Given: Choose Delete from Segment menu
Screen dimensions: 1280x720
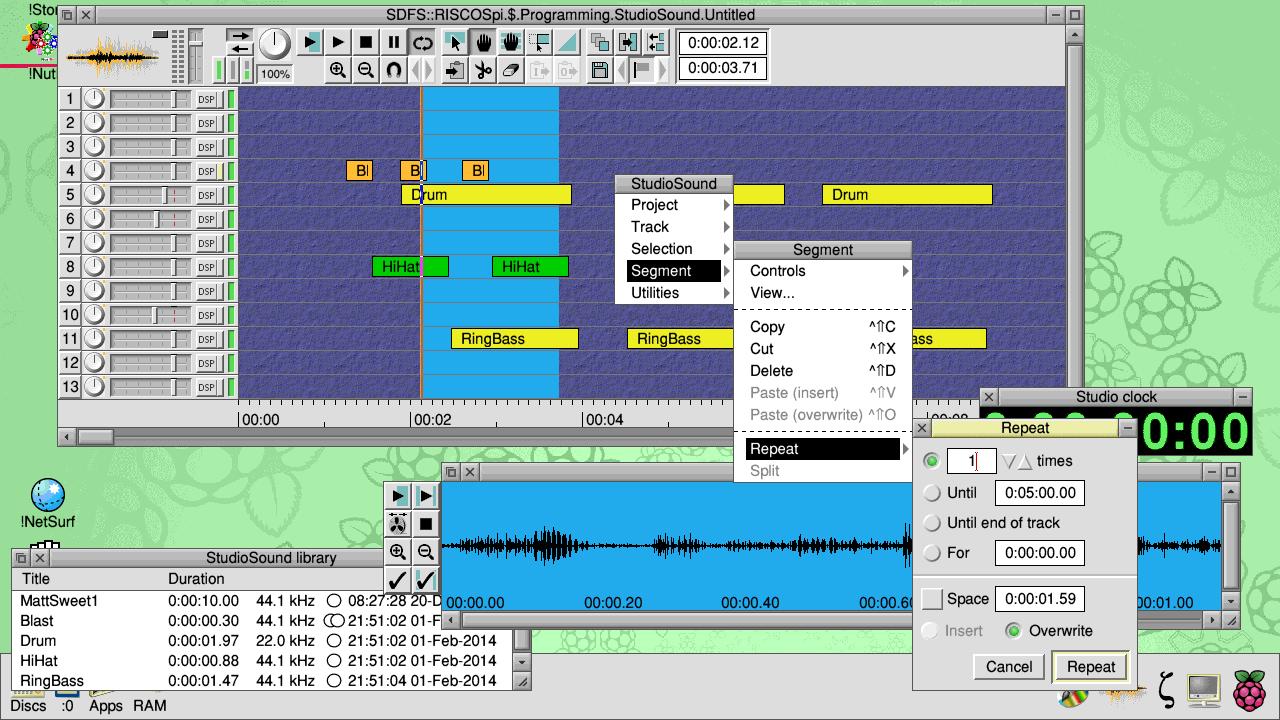Looking at the screenshot, I should (823, 371).
